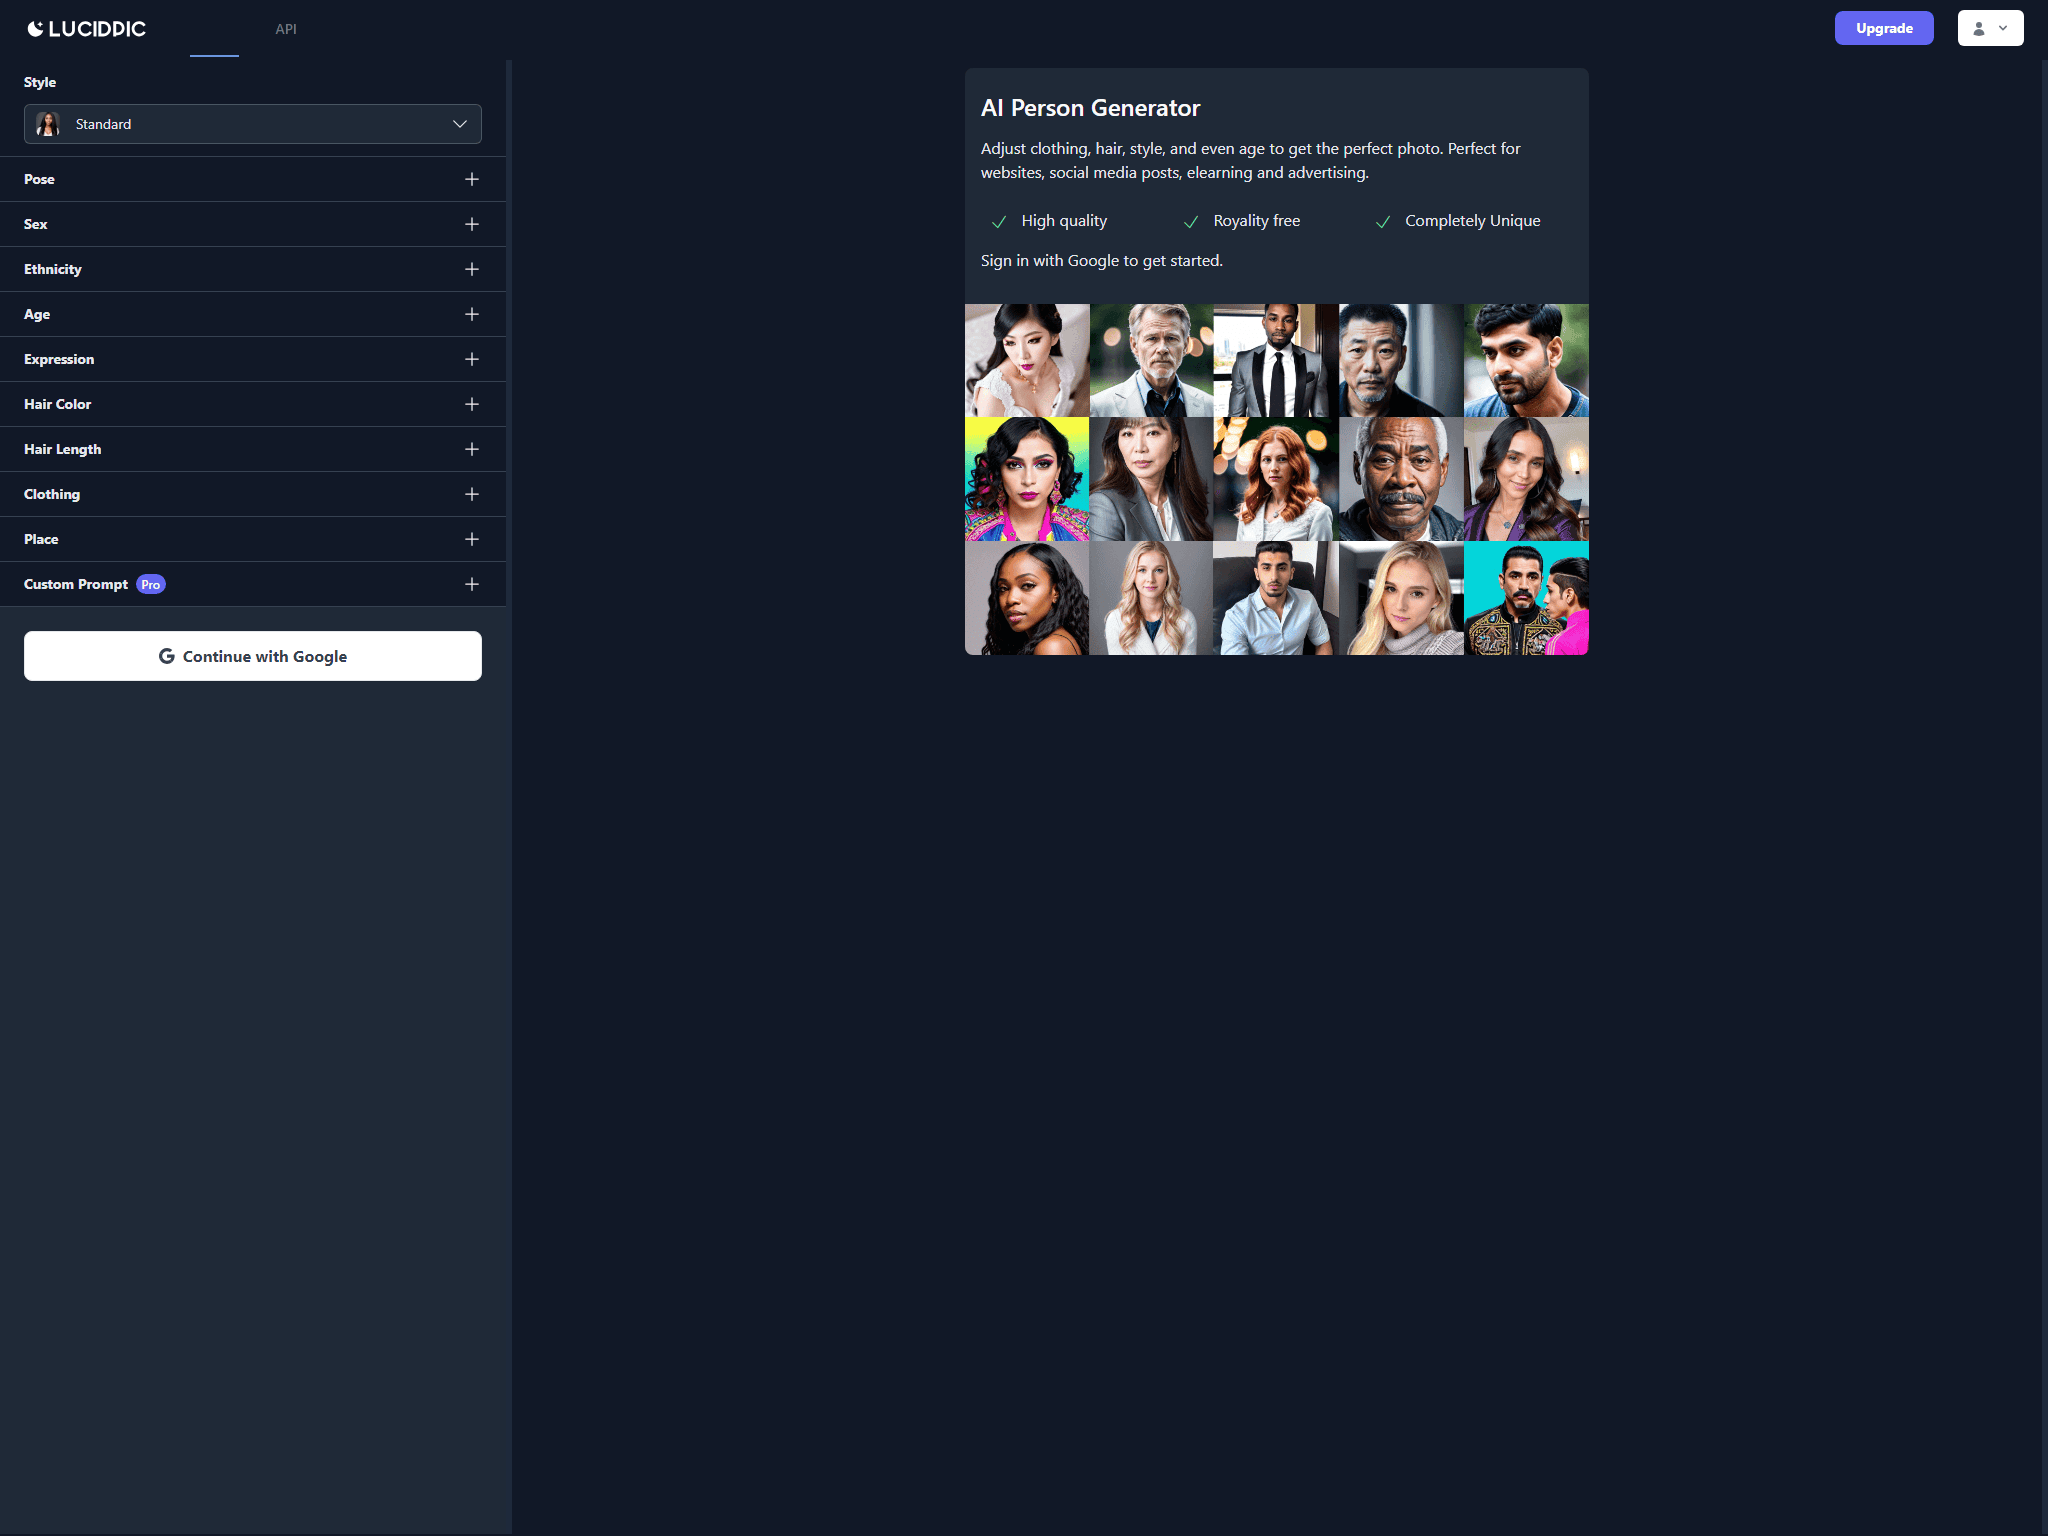Click the Clothing label
The height and width of the screenshot is (1536, 2048).
[x=52, y=494]
